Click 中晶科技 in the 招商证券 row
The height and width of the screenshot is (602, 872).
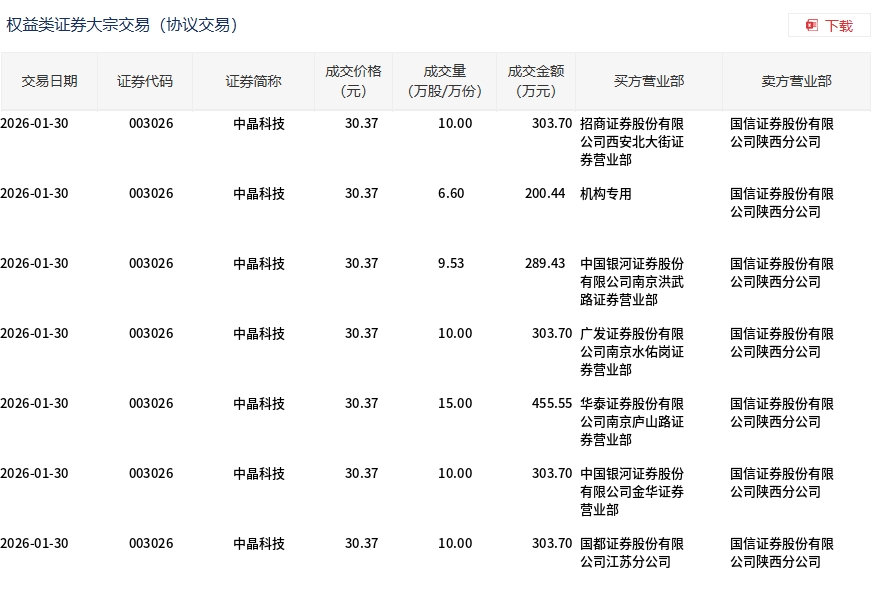point(259,124)
